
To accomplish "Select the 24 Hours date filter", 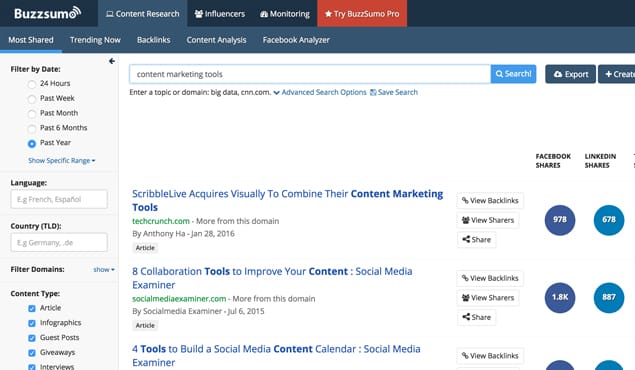I will [32, 84].
